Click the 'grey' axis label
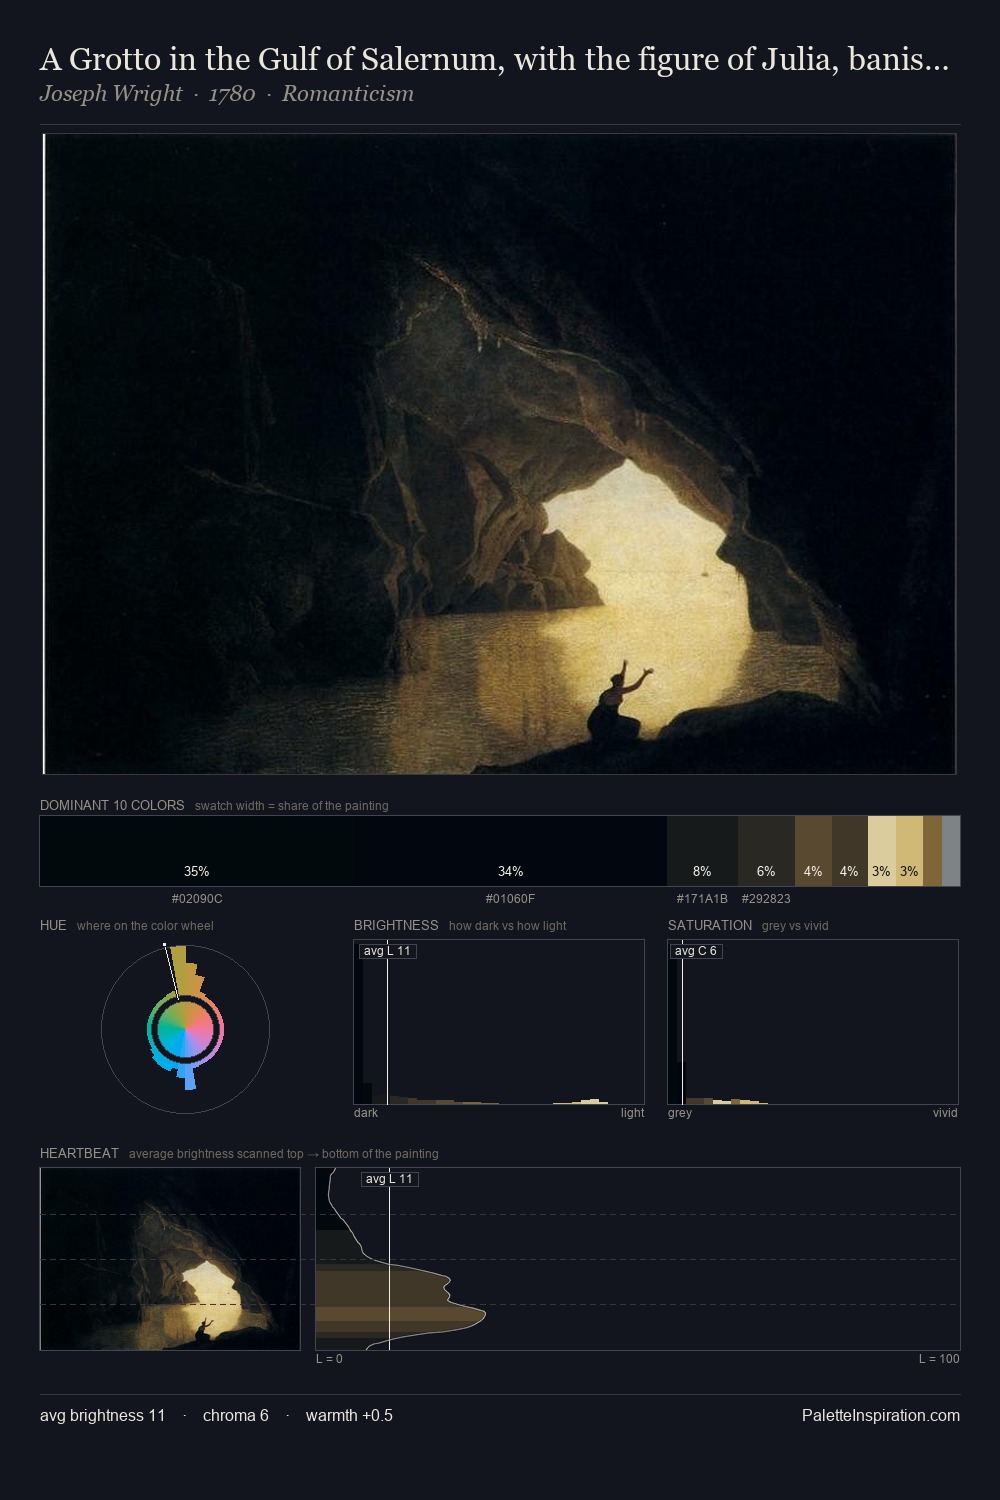 (680, 1113)
